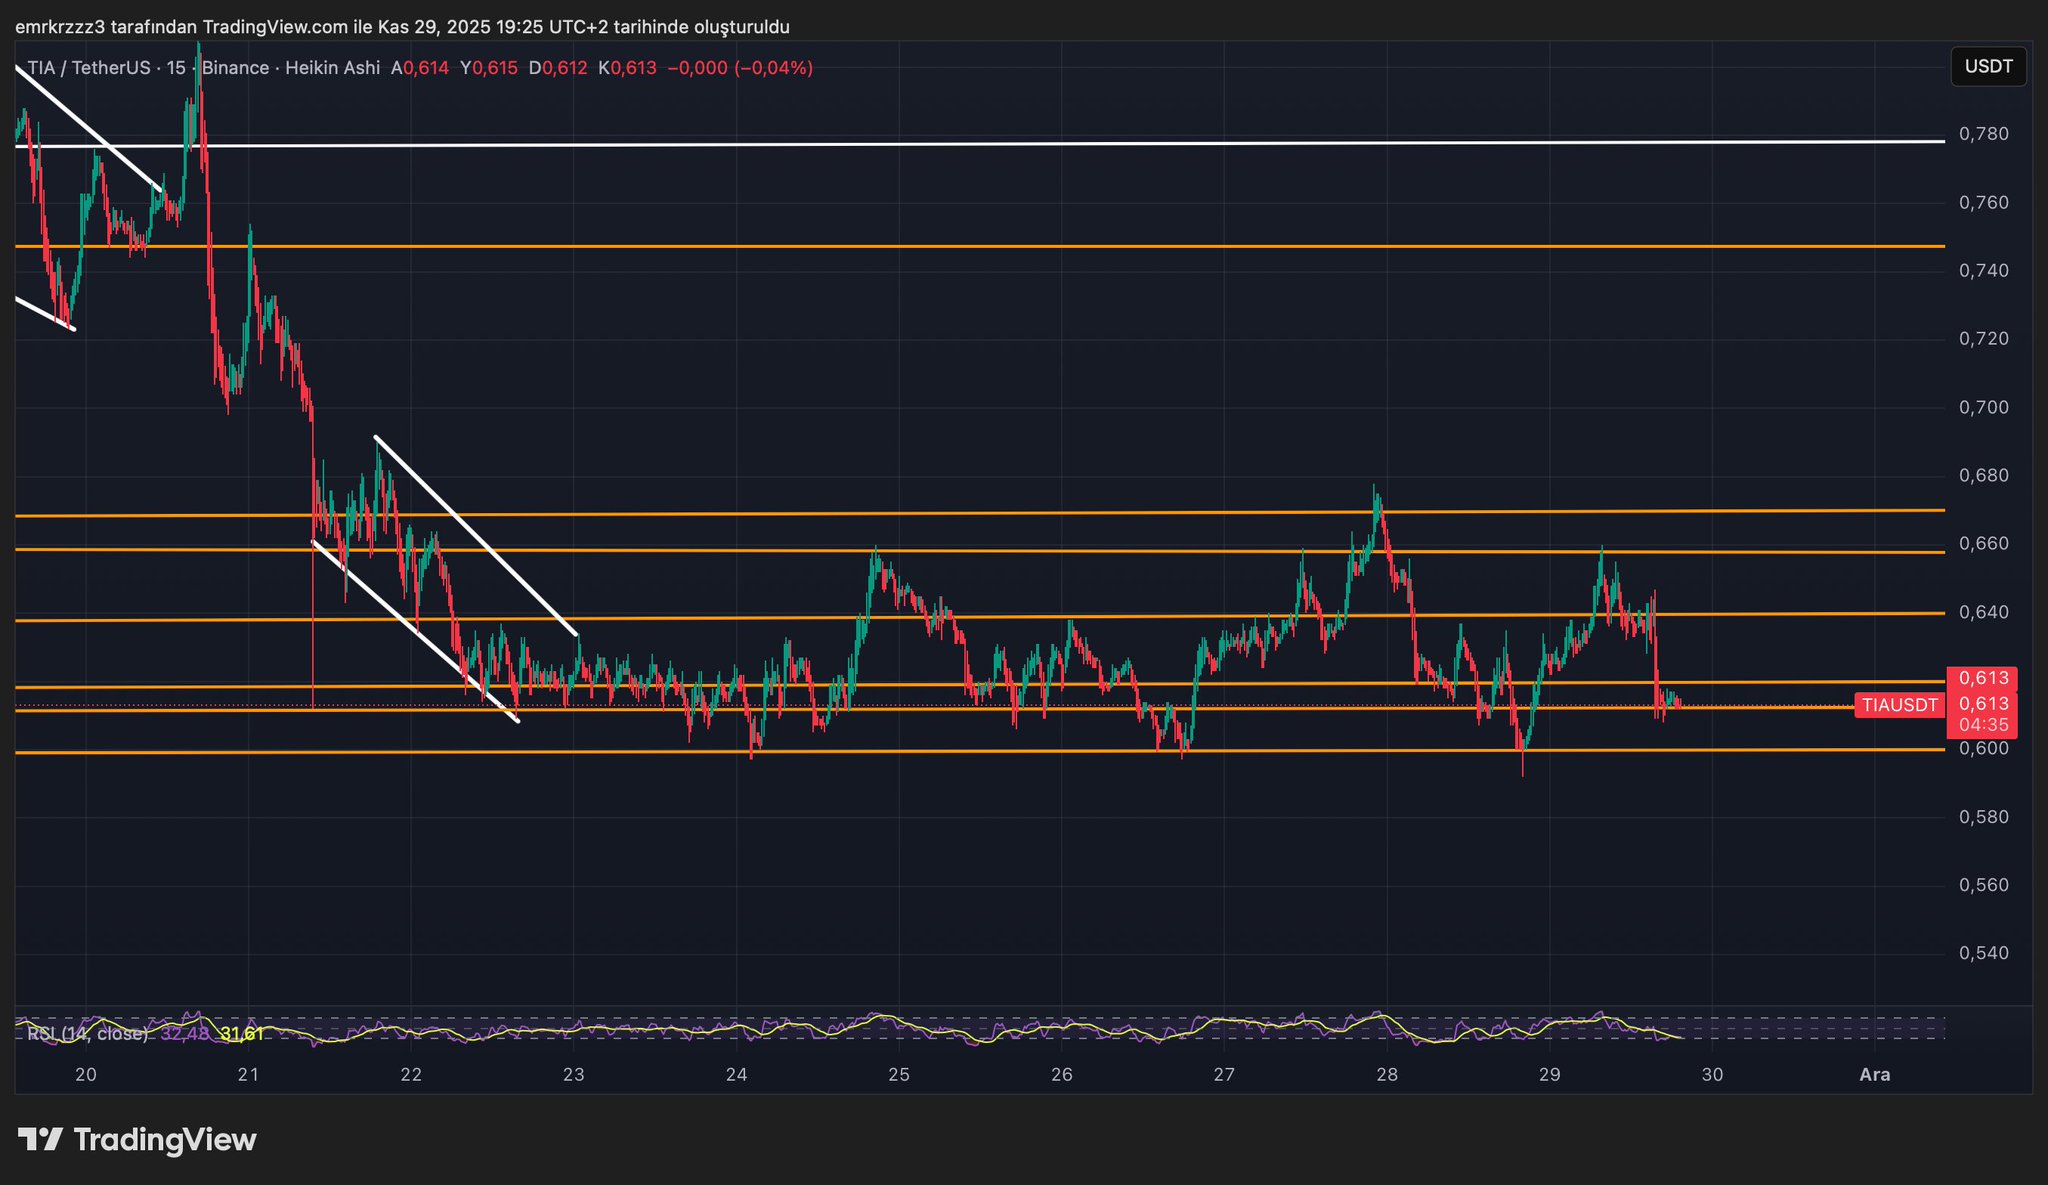Click the yellow RSI value 31,61
Viewport: 2048px width, 1185px height.
click(242, 1034)
